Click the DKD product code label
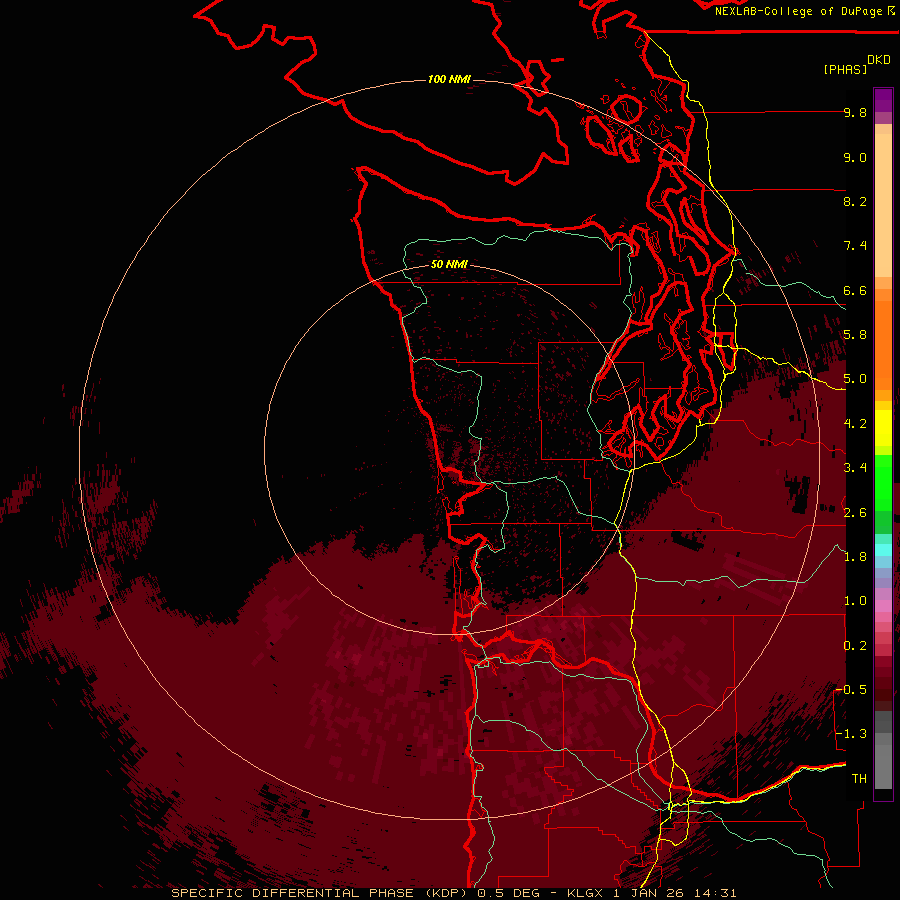Viewport: 900px width, 900px height. (x=879, y=60)
